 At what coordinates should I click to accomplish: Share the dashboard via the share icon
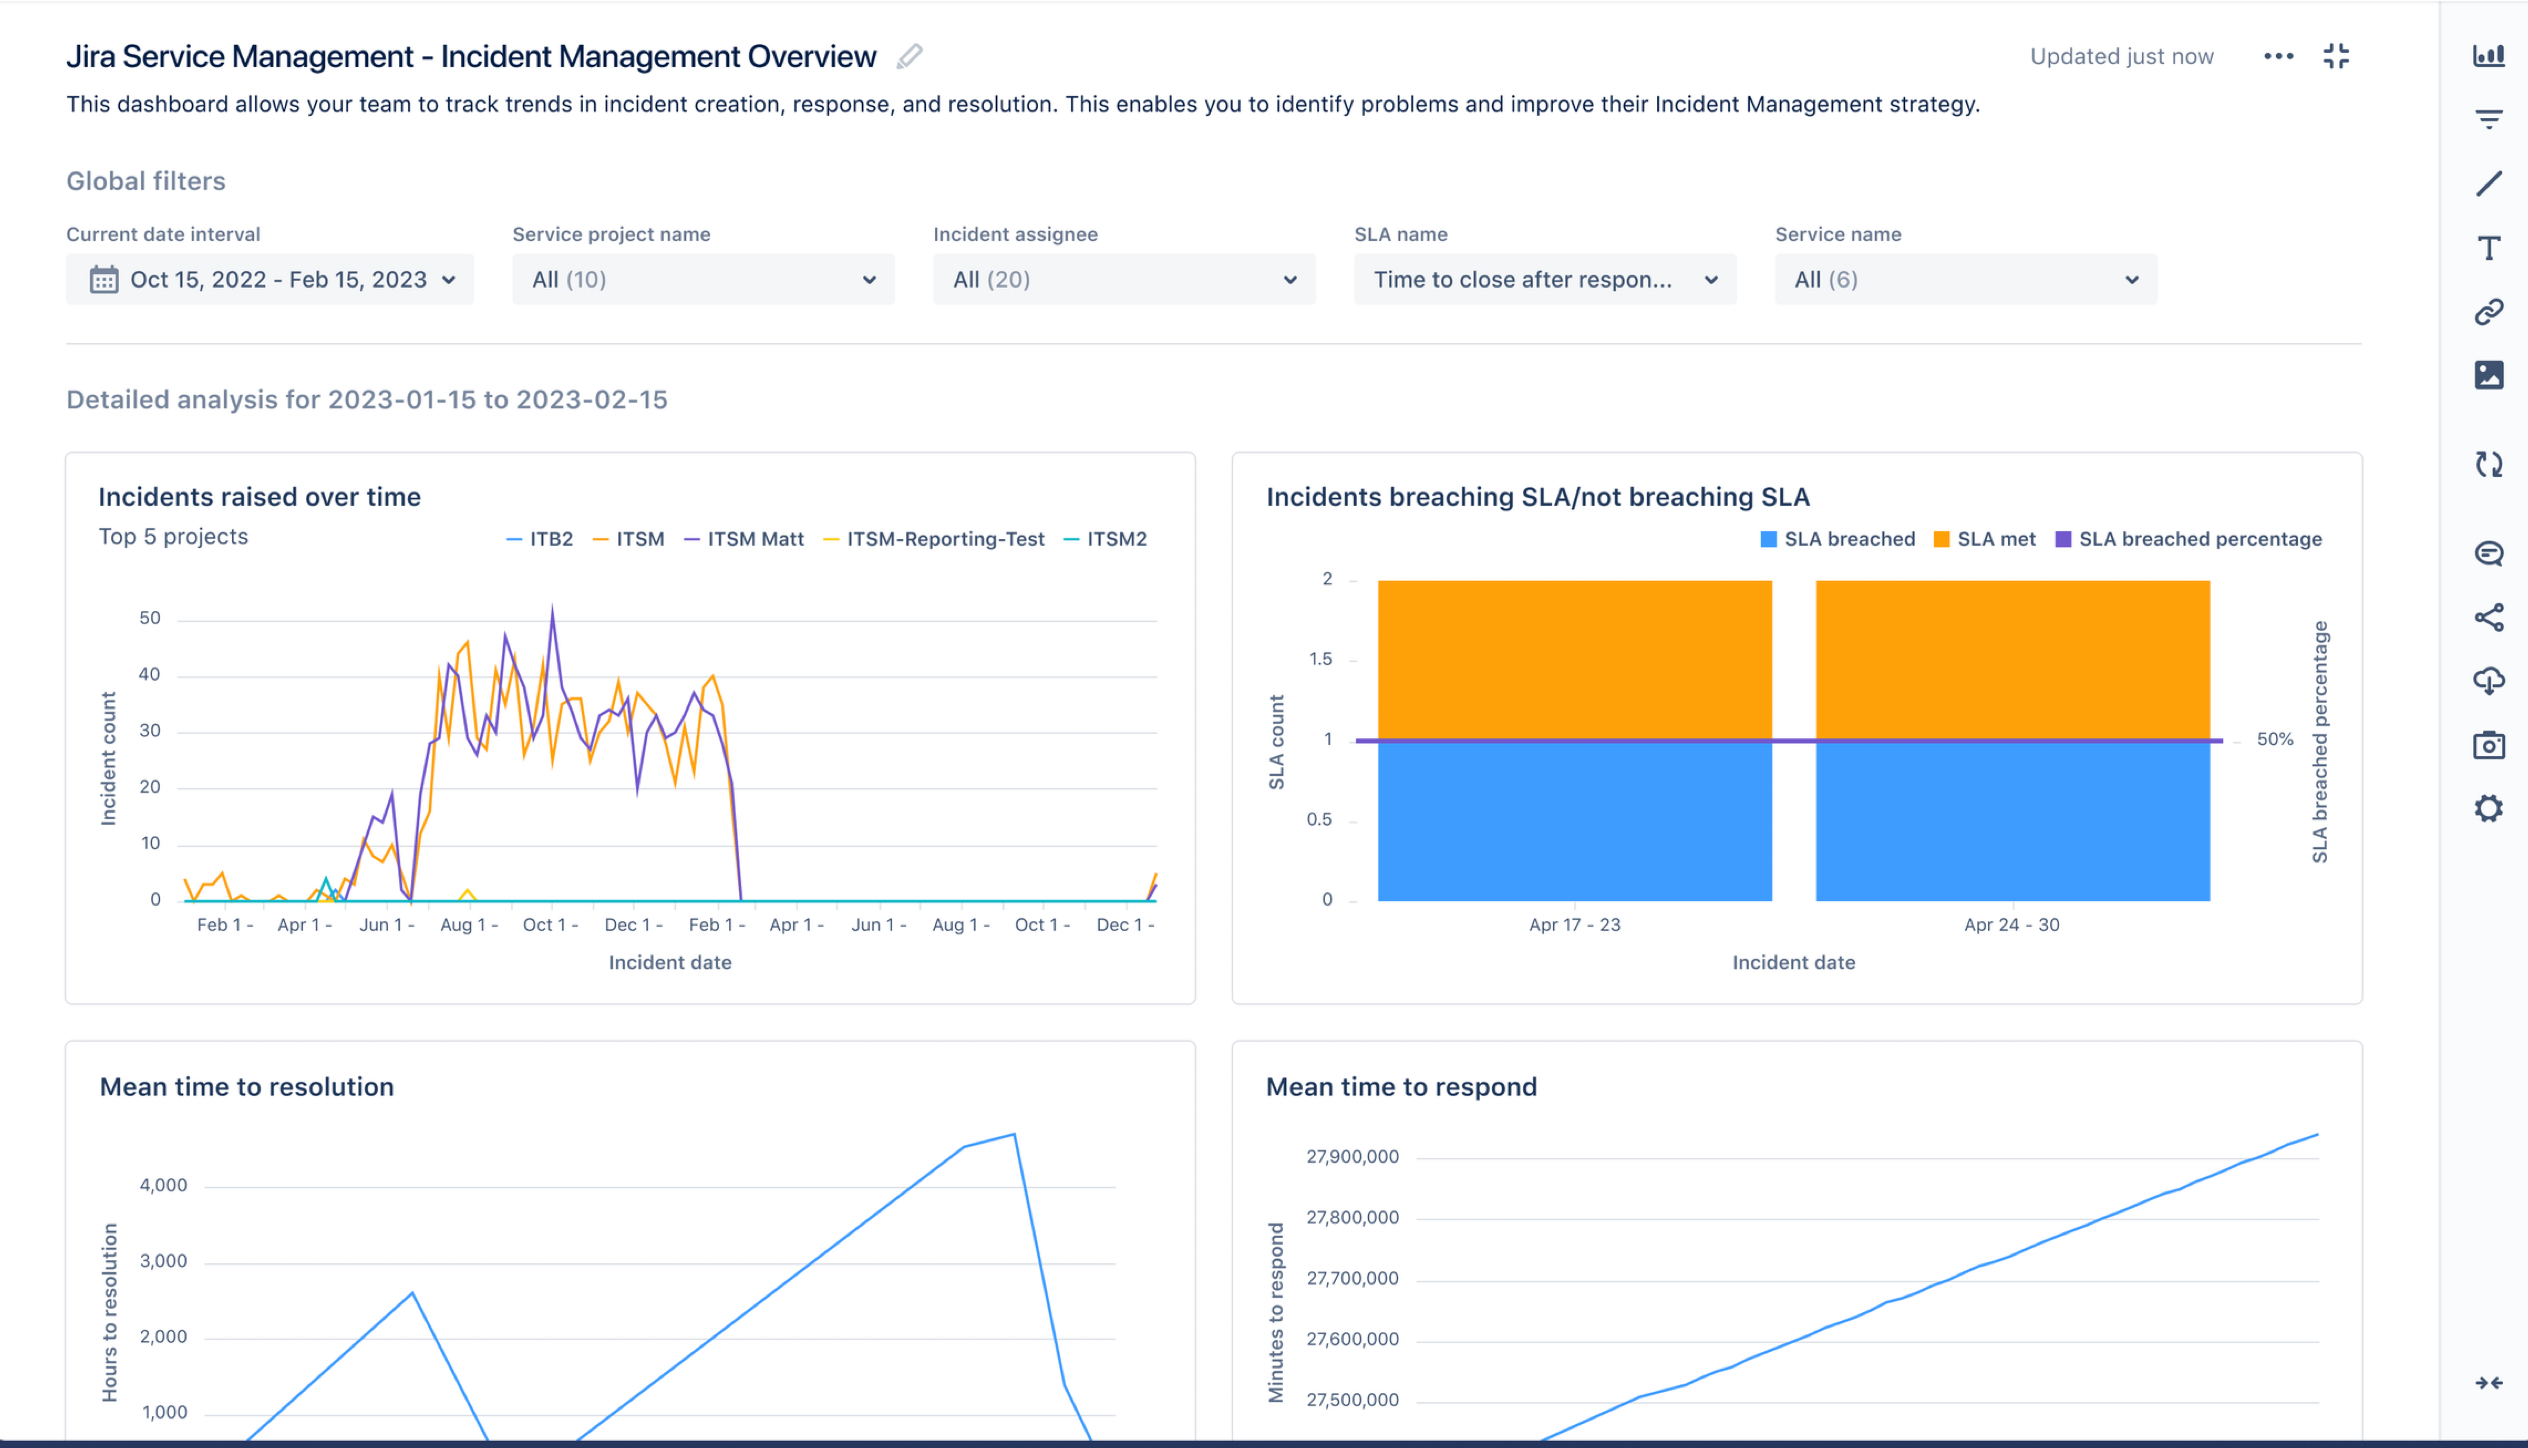2490,618
